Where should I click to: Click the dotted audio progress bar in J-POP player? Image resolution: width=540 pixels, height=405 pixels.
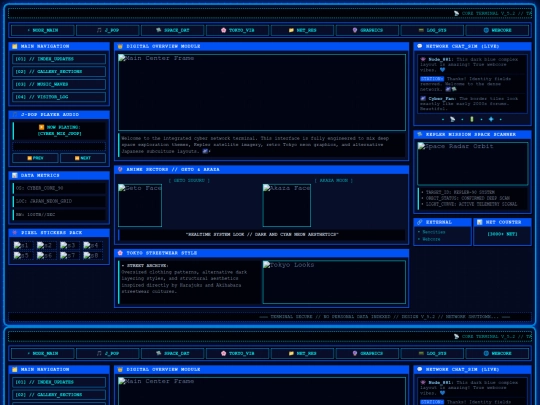pyautogui.click(x=59, y=147)
